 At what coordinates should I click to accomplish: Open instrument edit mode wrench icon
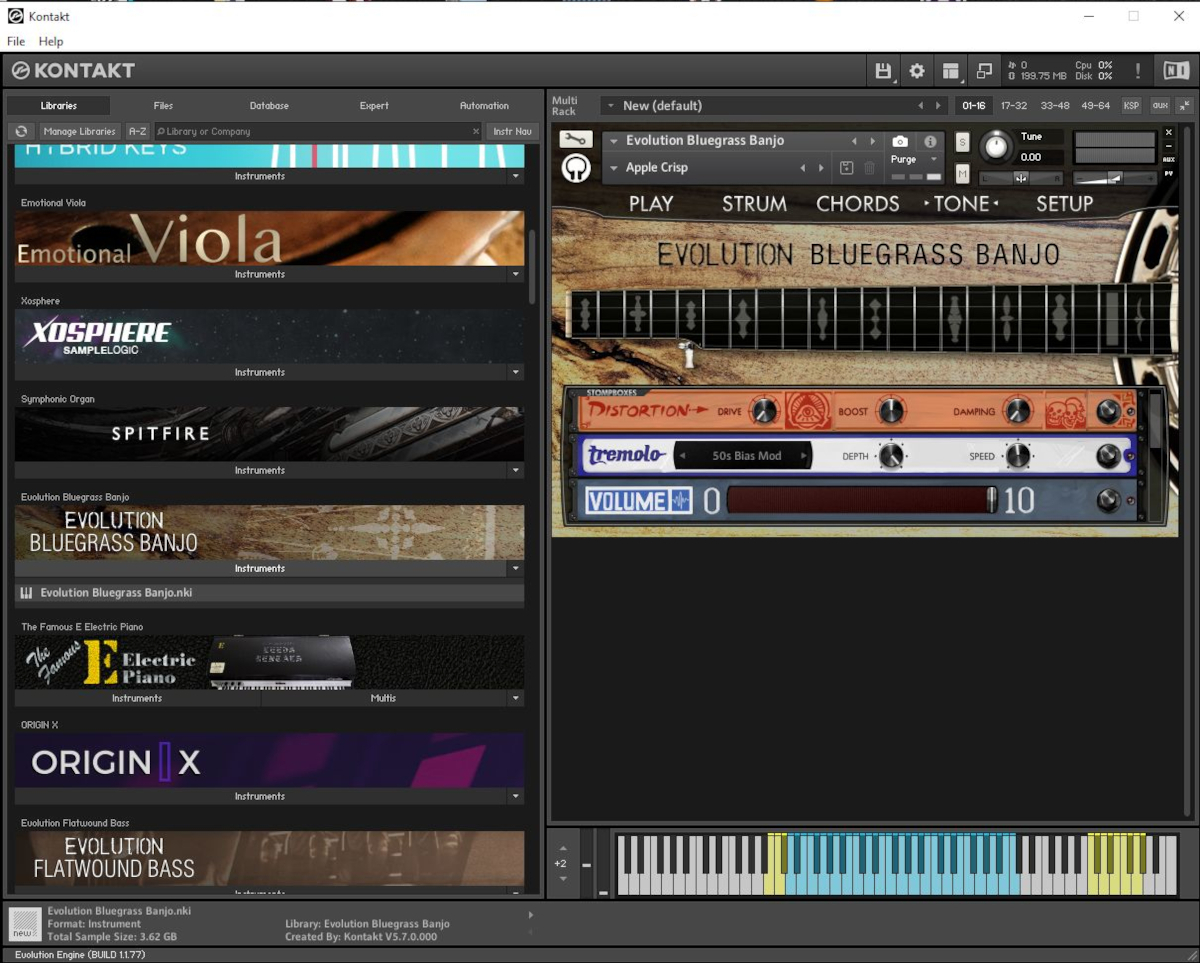(x=575, y=139)
